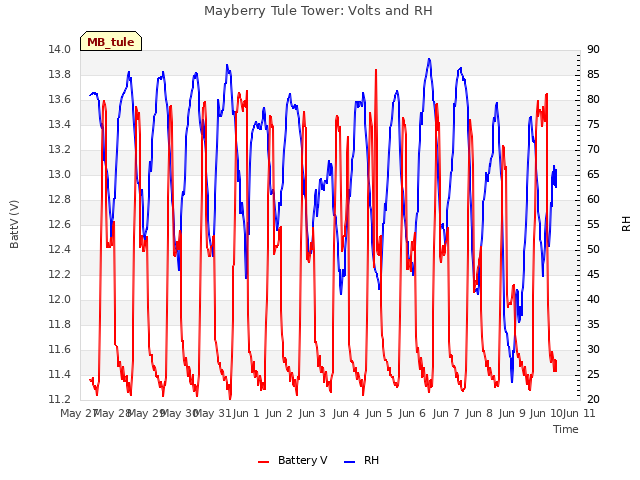Click the Jun 6 date tick label
The height and width of the screenshot is (480, 640).
point(412,414)
